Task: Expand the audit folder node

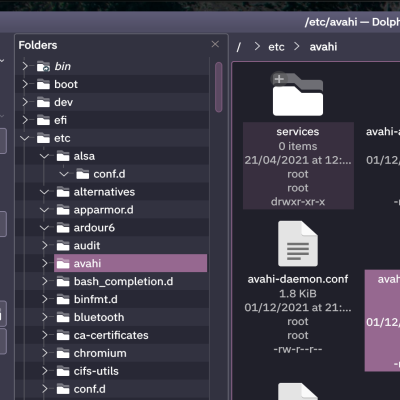Action: click(x=45, y=246)
